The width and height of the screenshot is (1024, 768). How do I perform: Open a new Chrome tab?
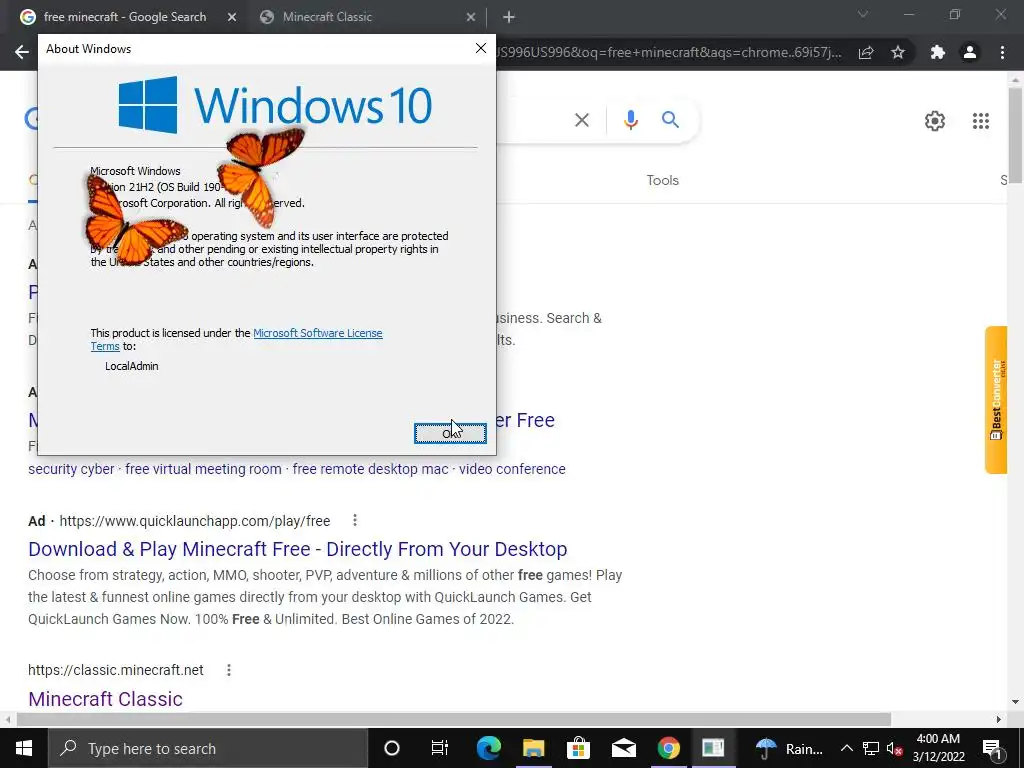coord(509,18)
